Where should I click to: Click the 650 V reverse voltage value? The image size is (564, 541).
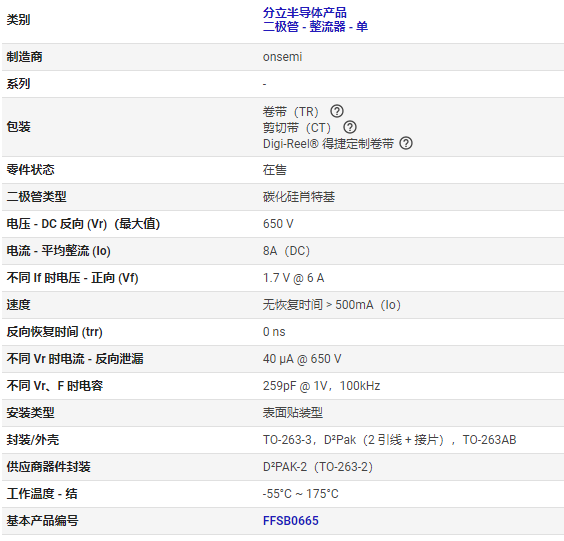(x=278, y=224)
